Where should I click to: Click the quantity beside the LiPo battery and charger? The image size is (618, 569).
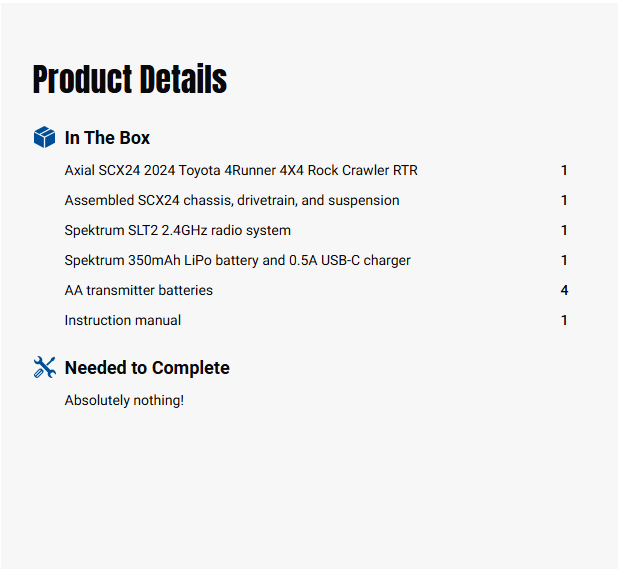coord(564,261)
